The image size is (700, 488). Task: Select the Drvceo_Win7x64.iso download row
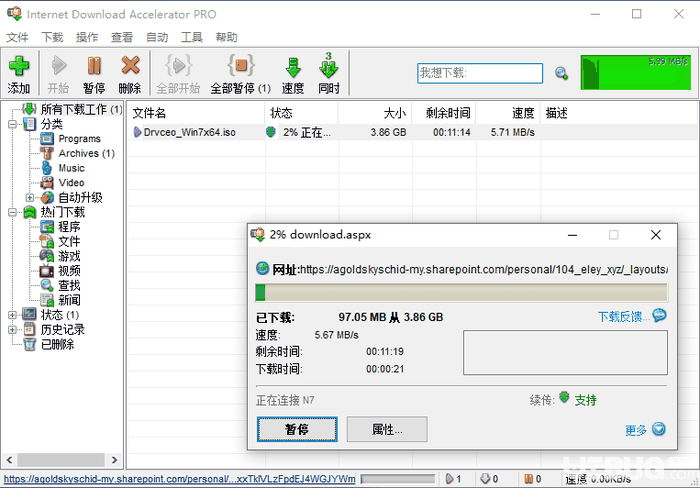point(413,132)
